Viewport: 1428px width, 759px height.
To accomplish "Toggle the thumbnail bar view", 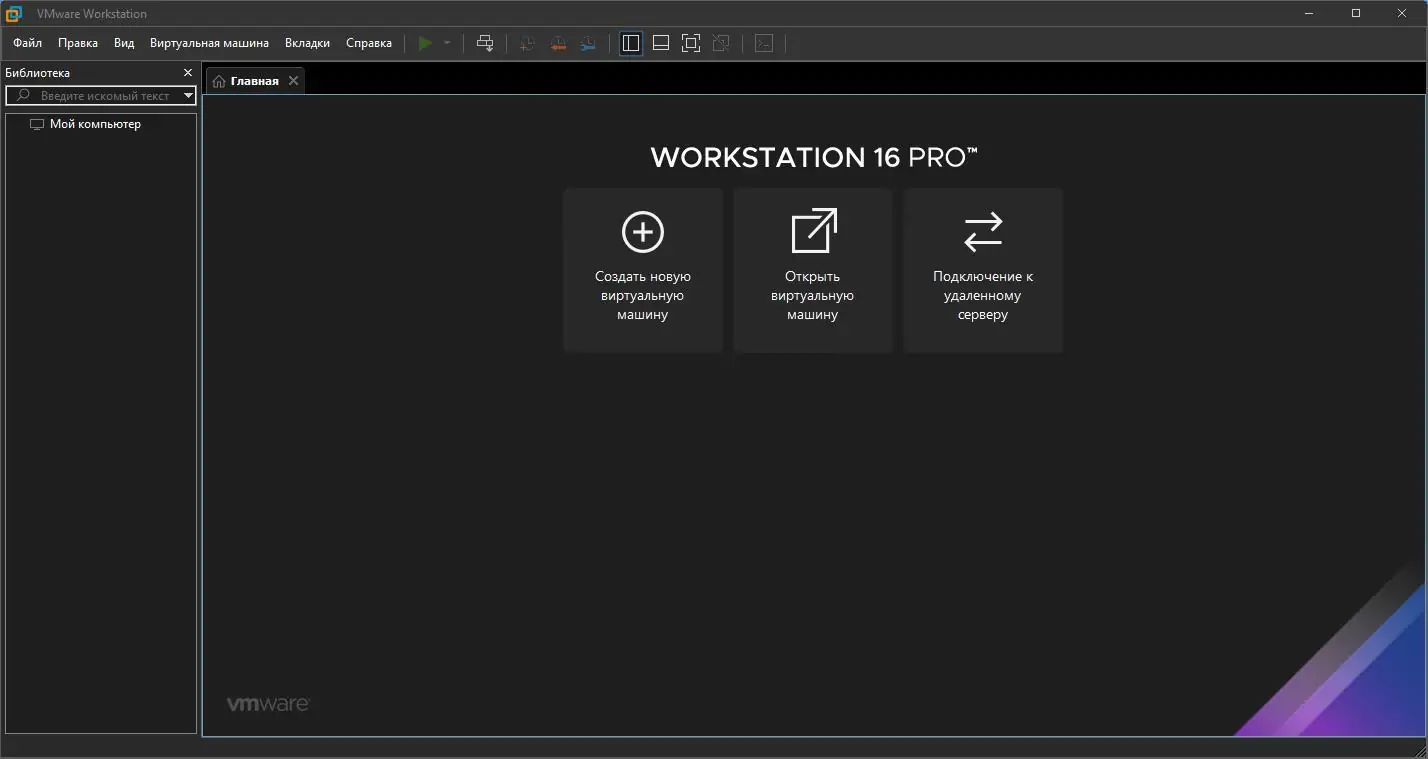I will coord(660,43).
